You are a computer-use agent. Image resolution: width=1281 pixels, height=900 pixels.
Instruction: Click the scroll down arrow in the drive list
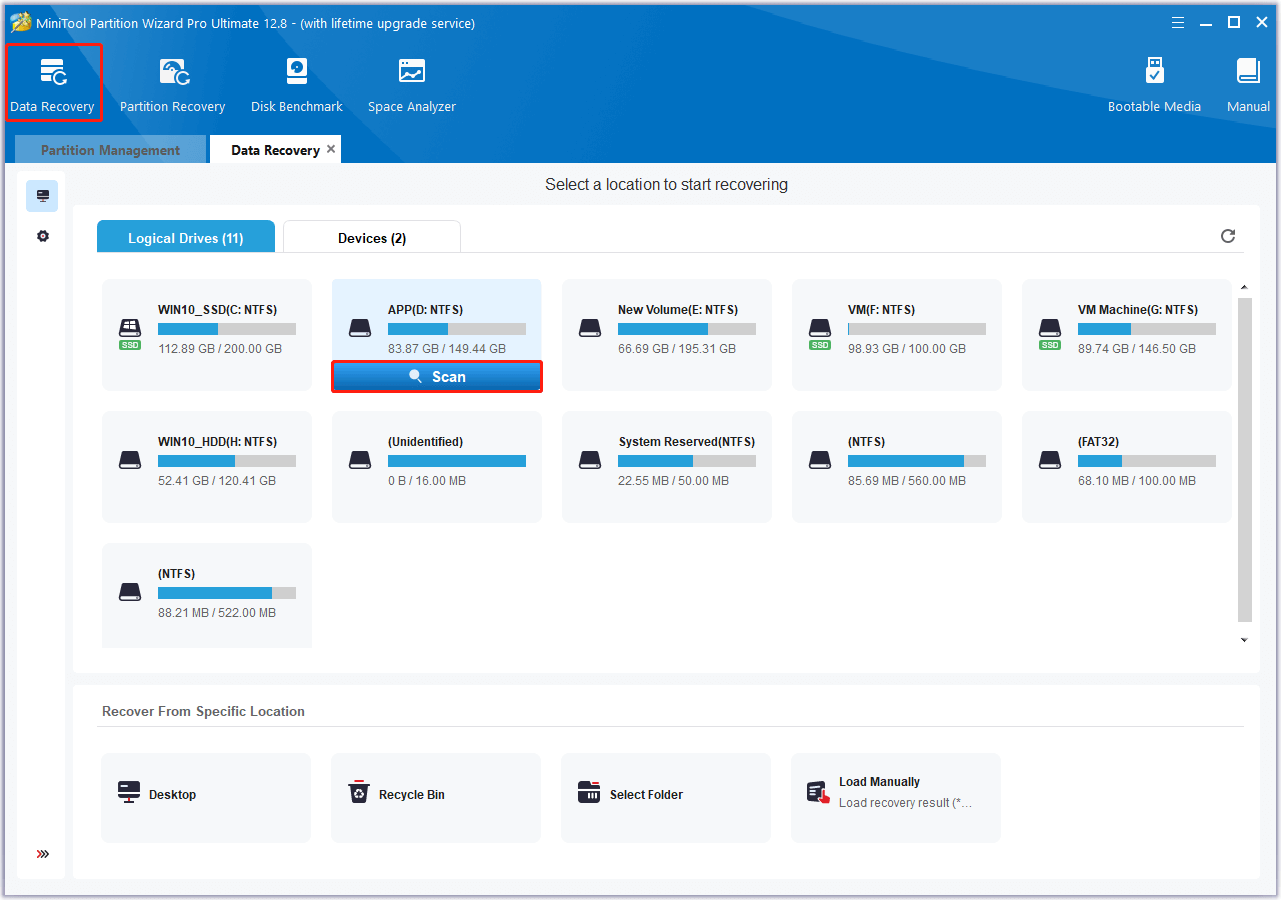pyautogui.click(x=1244, y=640)
